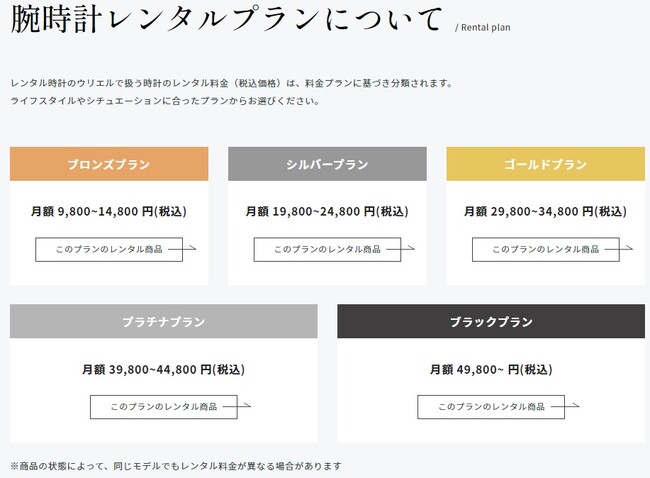650x478 pixels.
Task: Click the arrow beside Platinum plan button
Action: coord(243,406)
